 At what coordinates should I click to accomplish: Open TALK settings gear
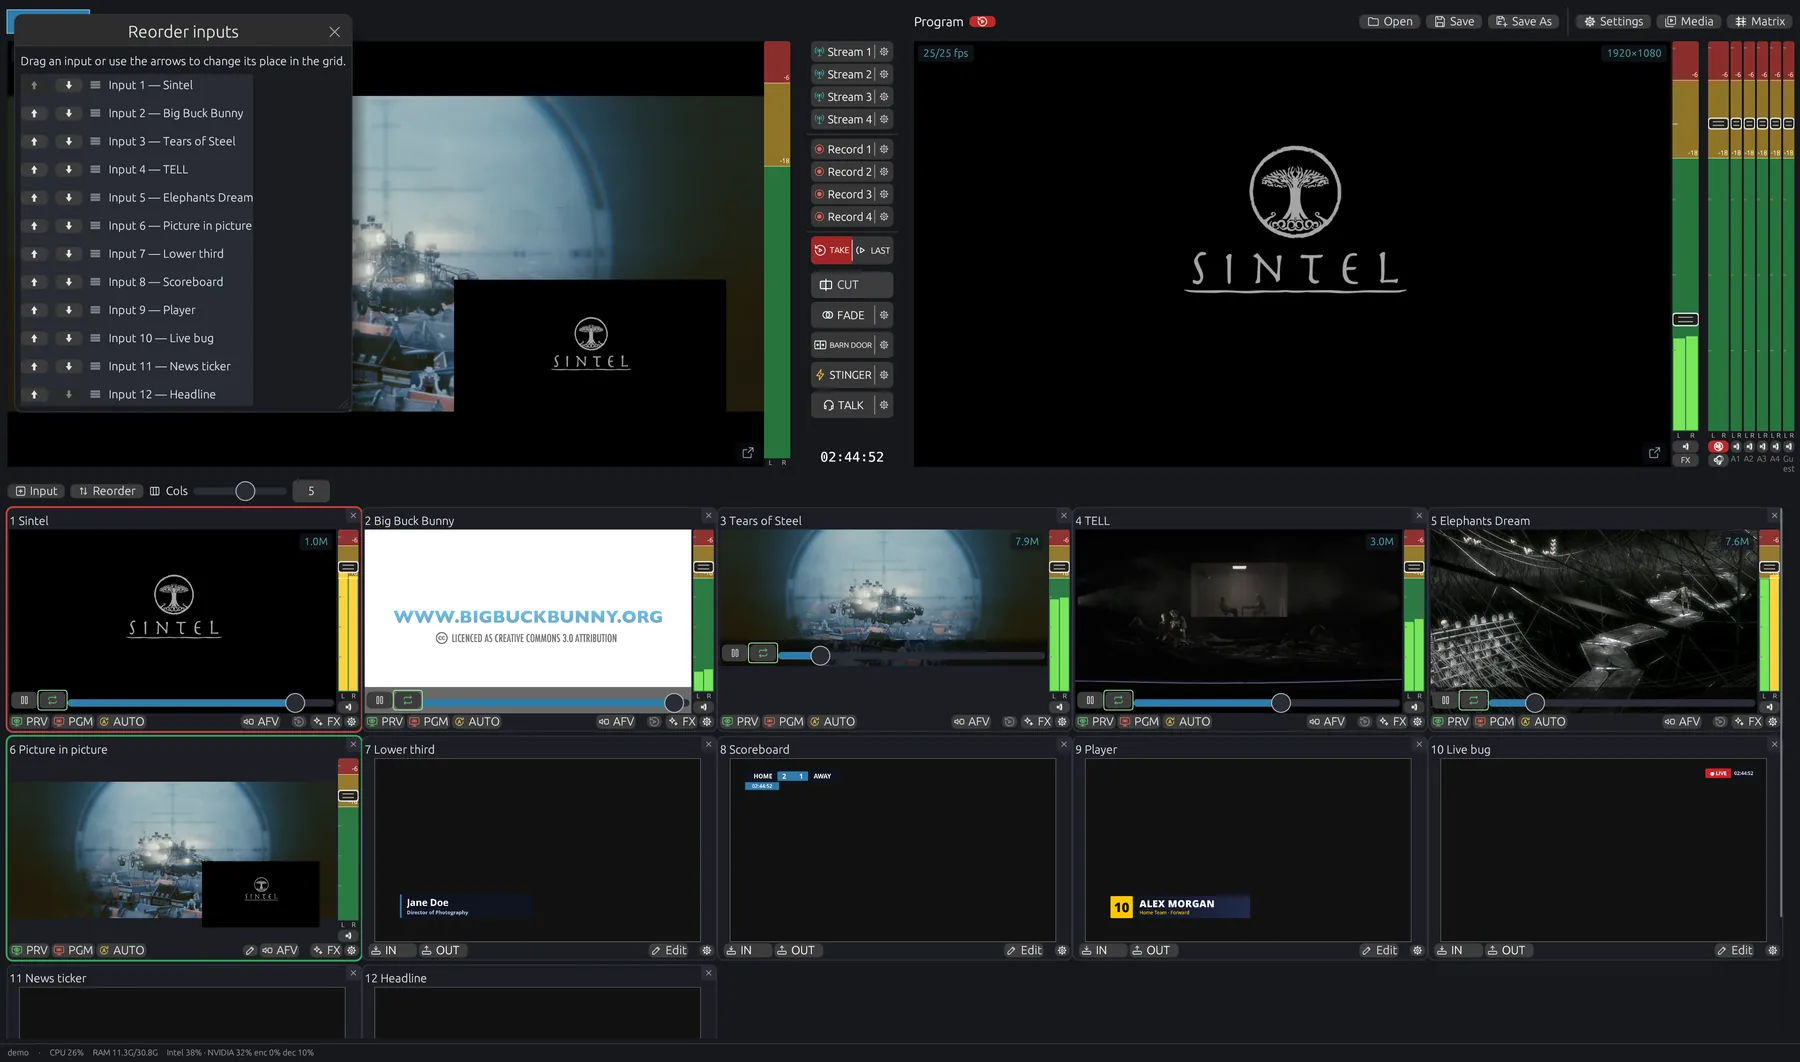pos(884,405)
